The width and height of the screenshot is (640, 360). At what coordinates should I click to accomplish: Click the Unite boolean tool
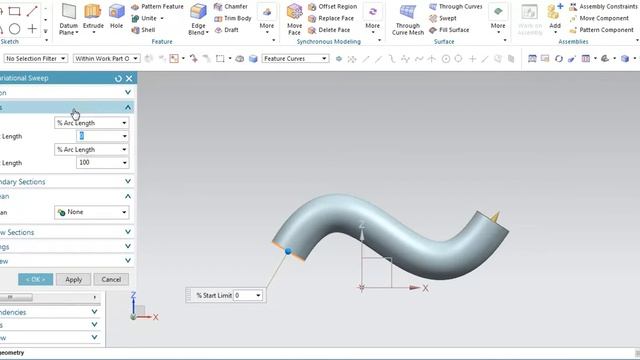[144, 18]
